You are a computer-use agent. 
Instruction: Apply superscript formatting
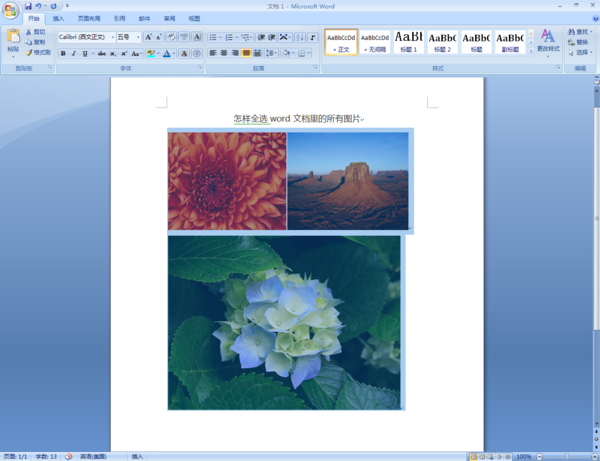[124, 54]
